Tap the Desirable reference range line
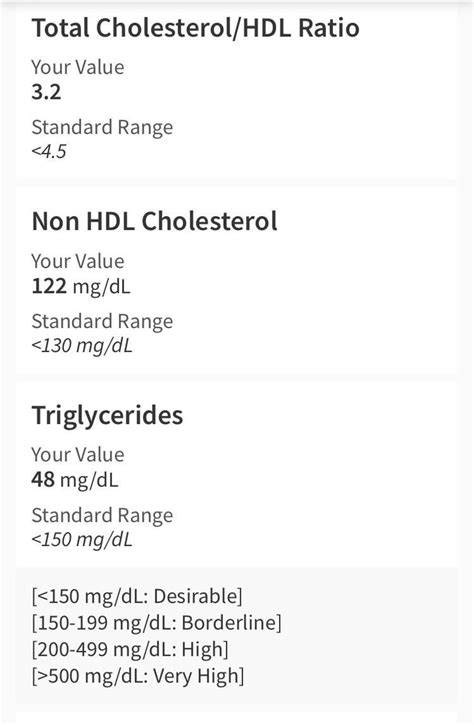 coord(137,596)
